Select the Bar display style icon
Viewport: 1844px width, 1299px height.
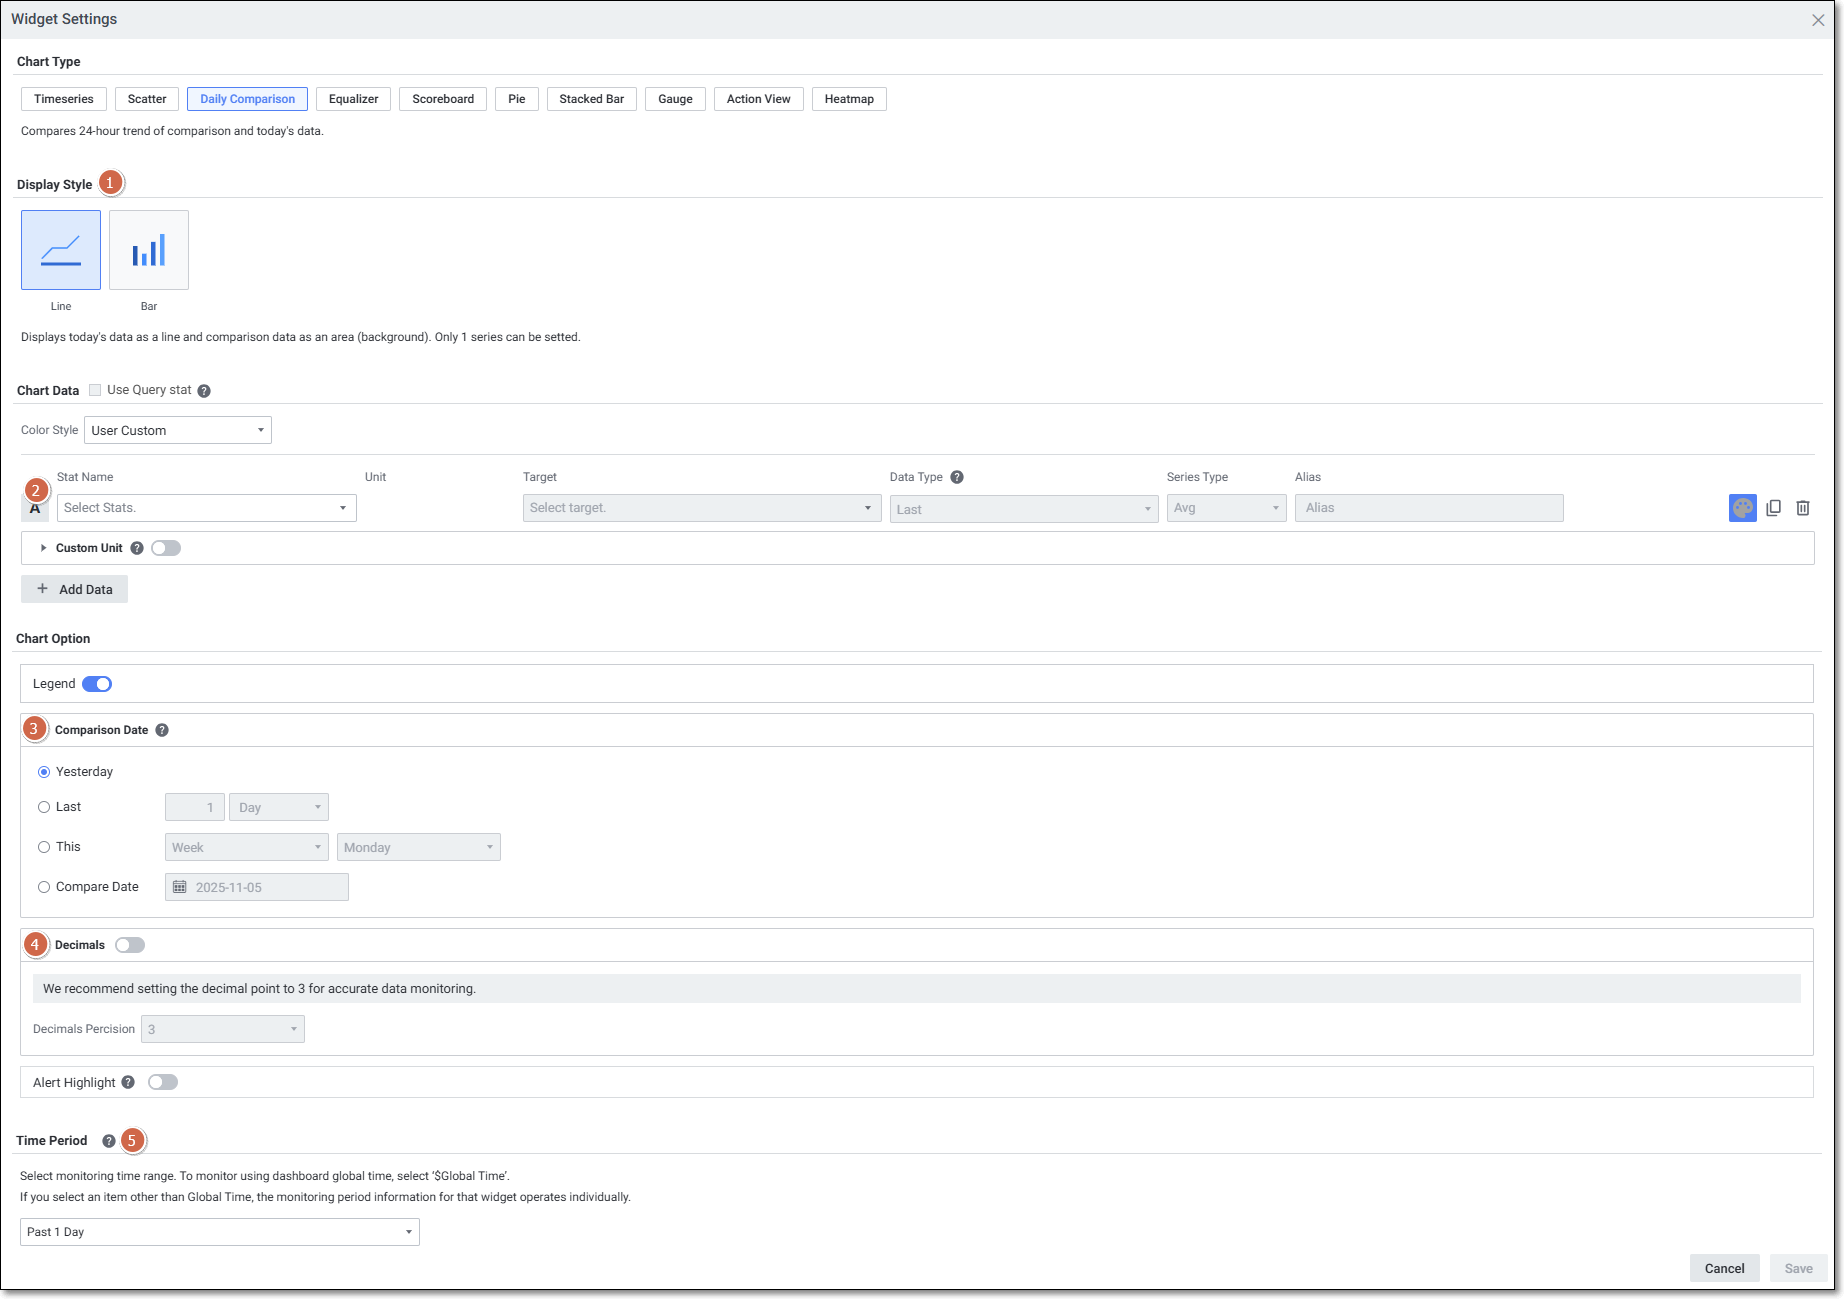pos(149,250)
